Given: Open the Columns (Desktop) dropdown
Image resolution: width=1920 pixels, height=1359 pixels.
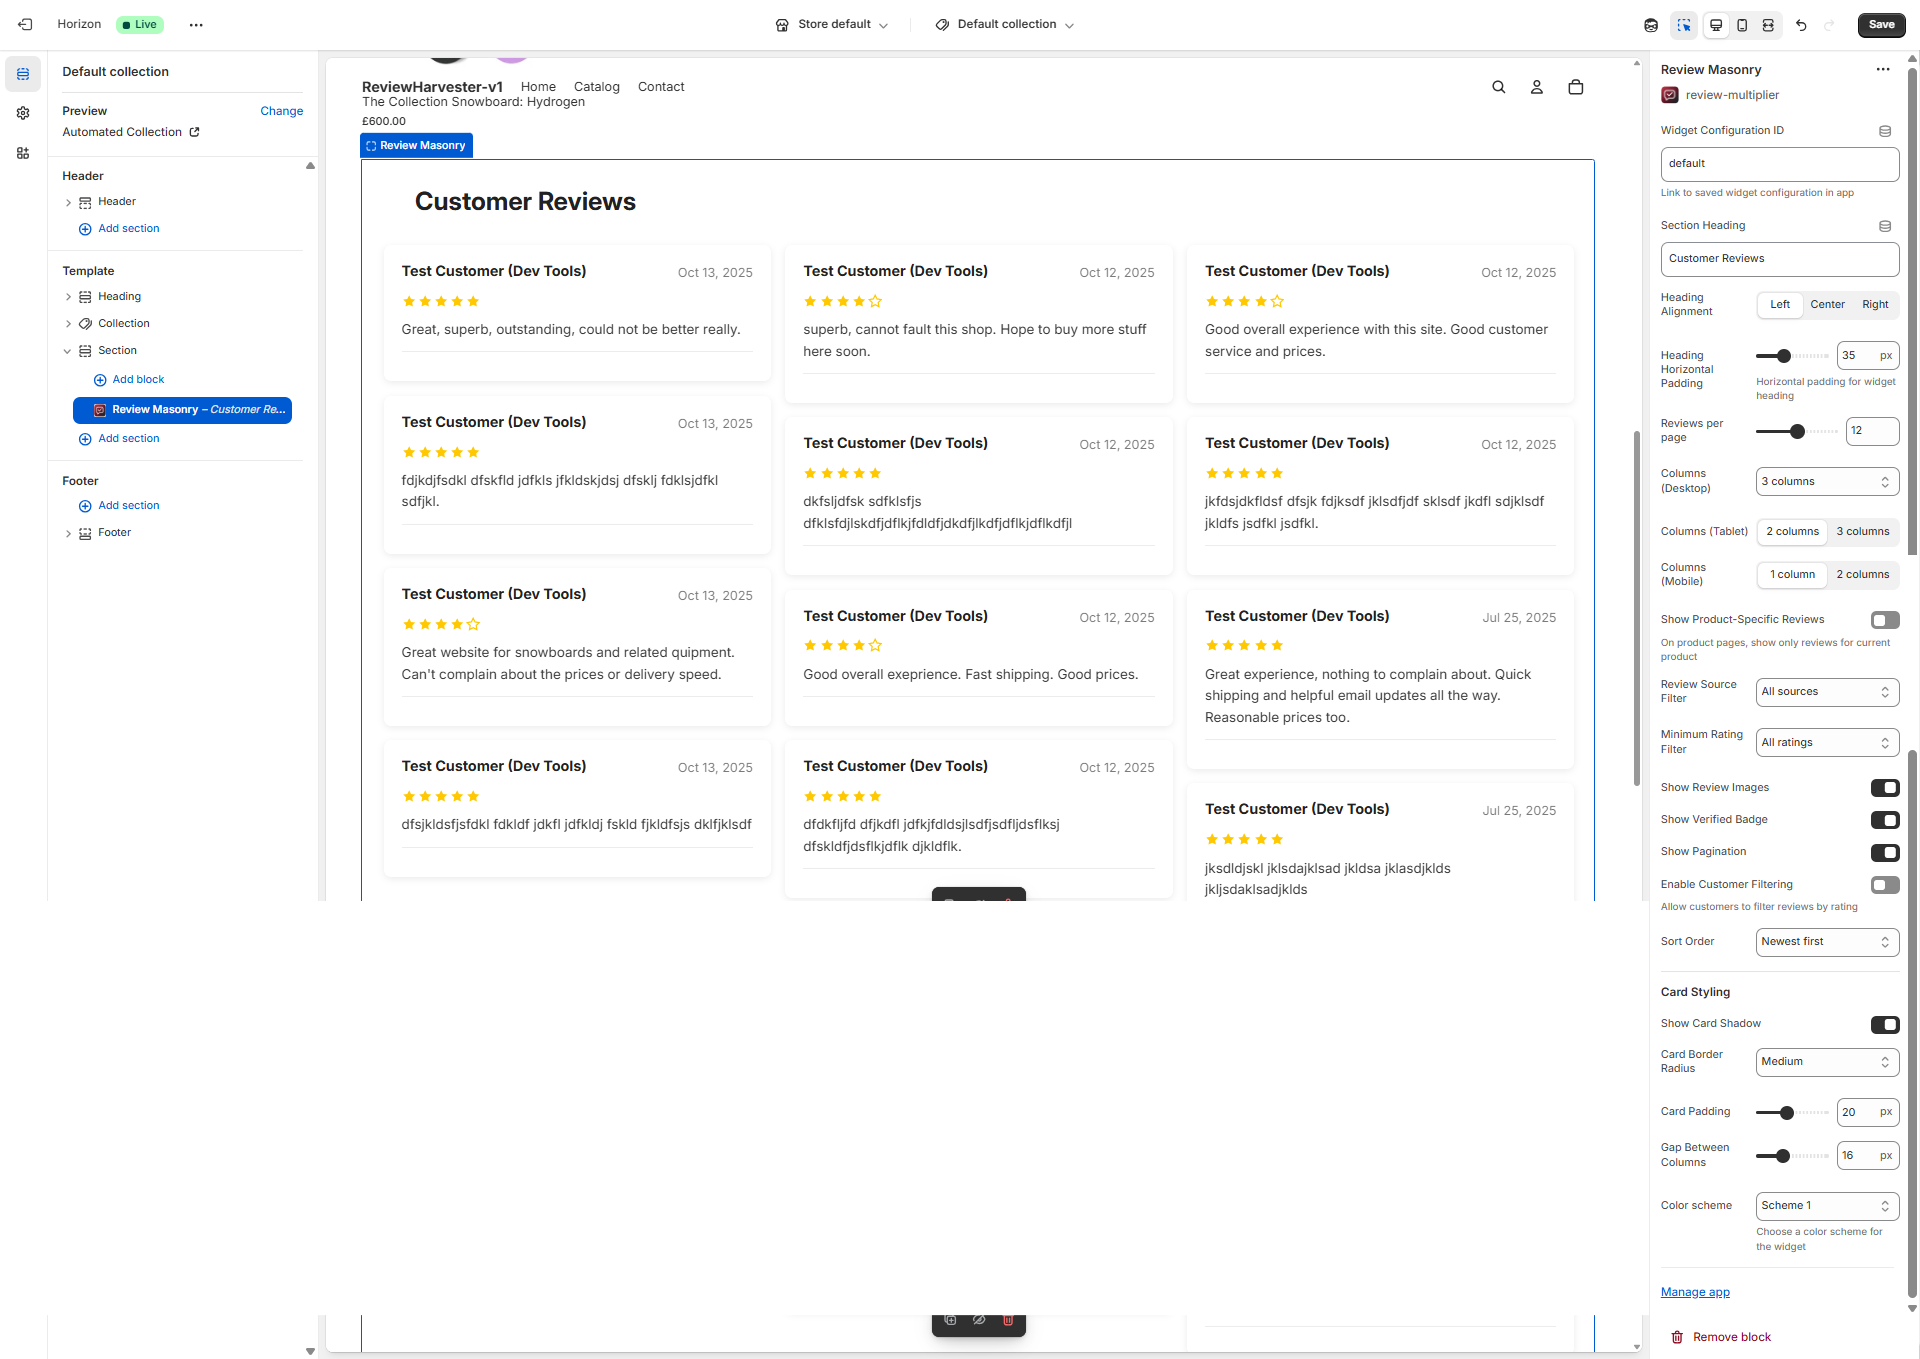Looking at the screenshot, I should pyautogui.click(x=1827, y=481).
